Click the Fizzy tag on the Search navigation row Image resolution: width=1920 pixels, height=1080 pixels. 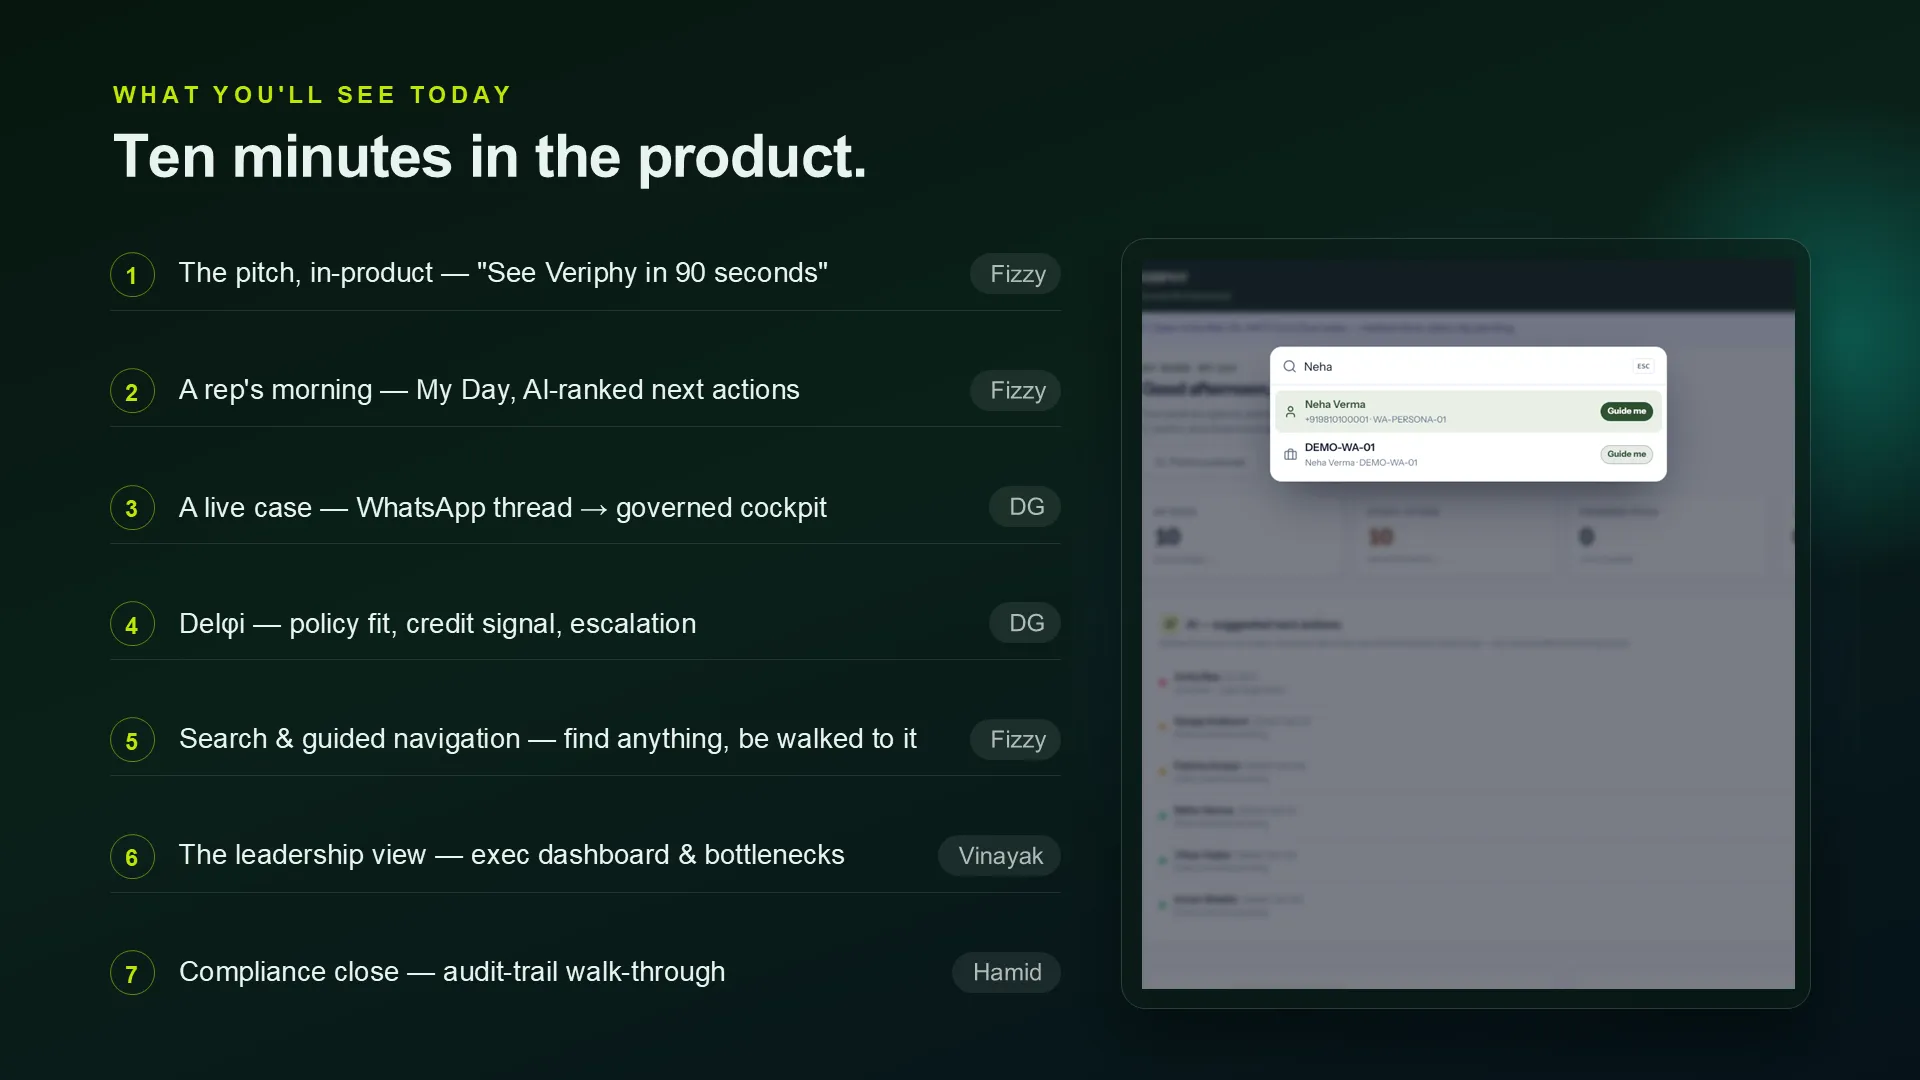click(x=1015, y=740)
